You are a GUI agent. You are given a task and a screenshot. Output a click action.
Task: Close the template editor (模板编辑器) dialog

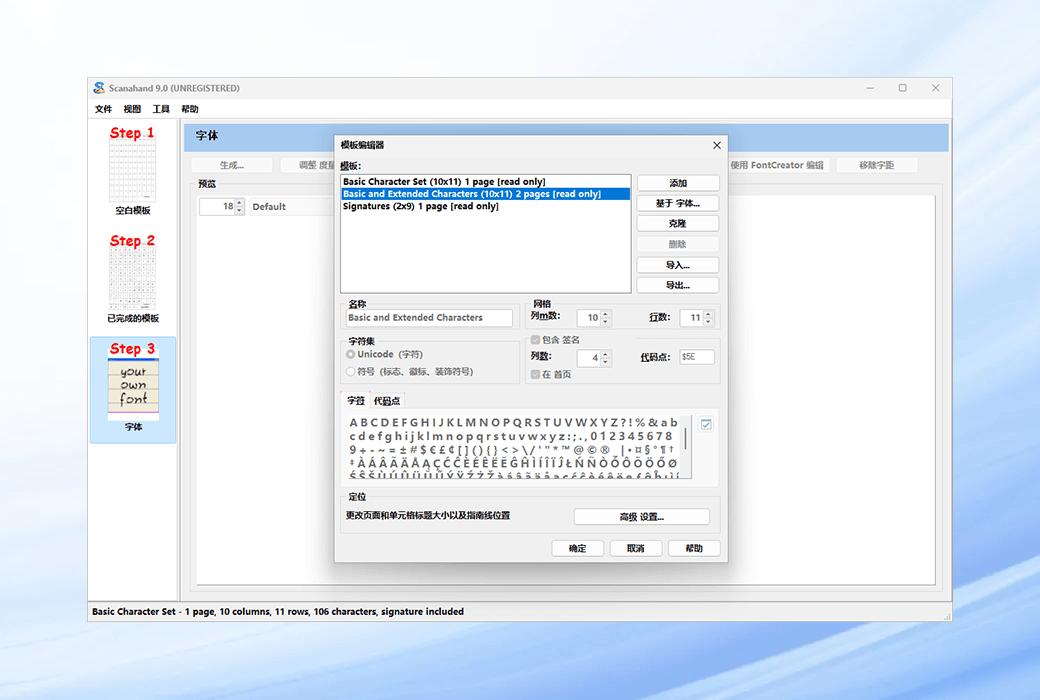716,145
